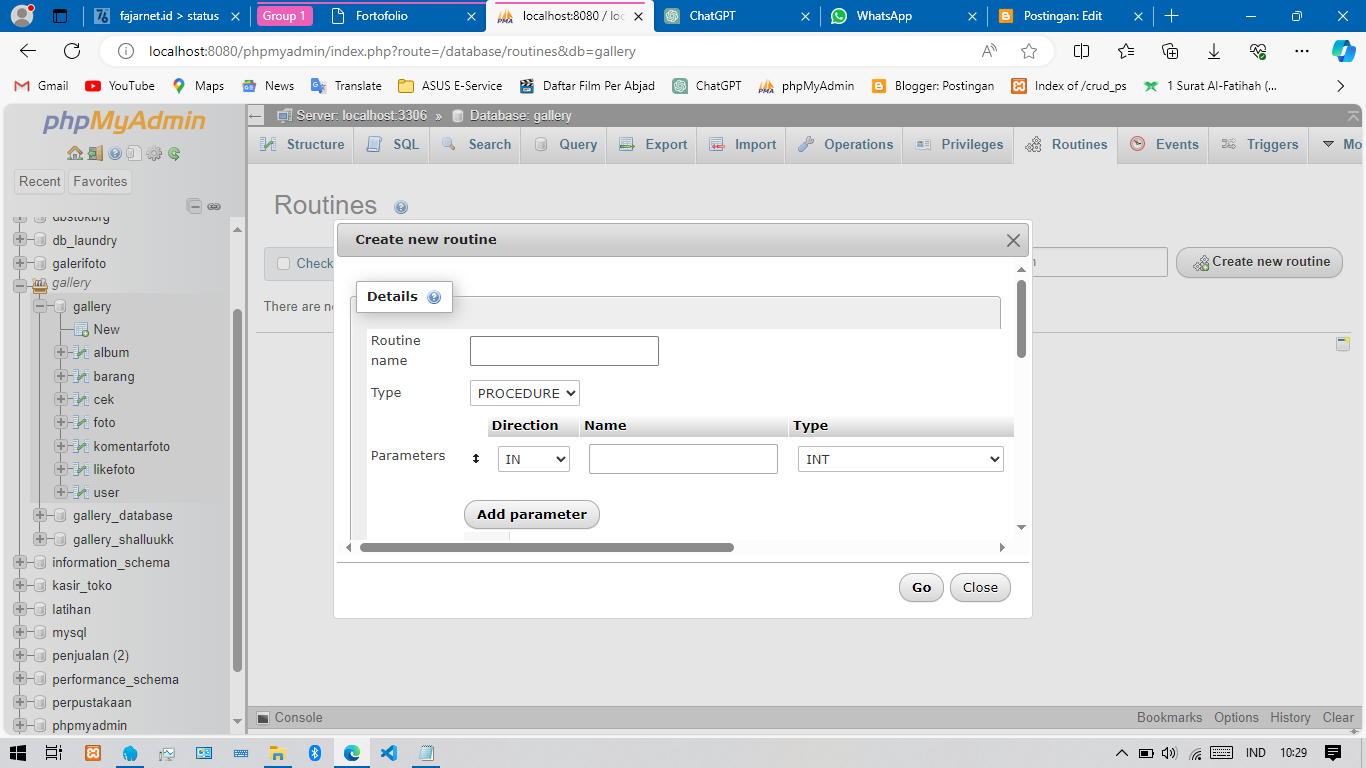
Task: Add page to browser favorites star
Action: coord(1029,51)
